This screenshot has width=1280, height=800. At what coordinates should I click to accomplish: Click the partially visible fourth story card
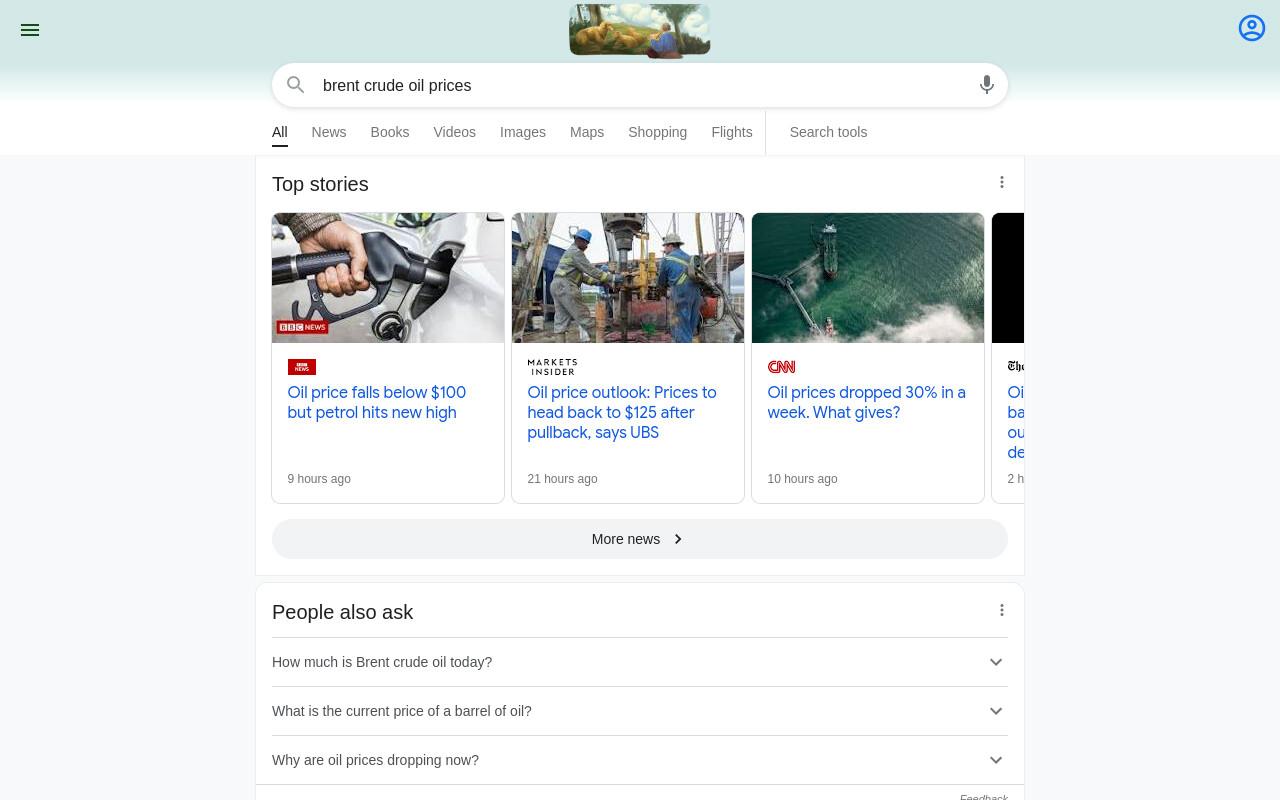[1008, 358]
